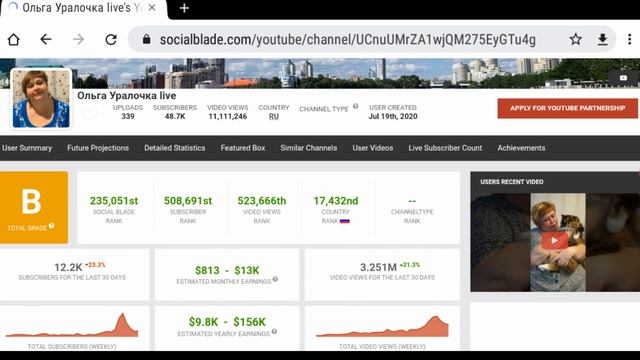
Task: Click the padlock site security icon
Action: (147, 40)
